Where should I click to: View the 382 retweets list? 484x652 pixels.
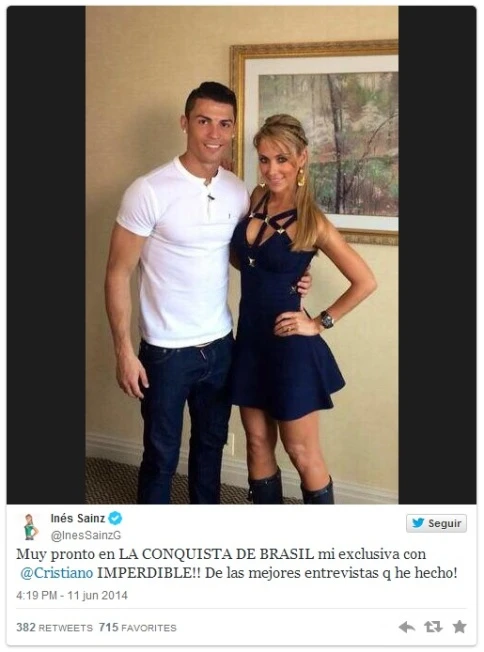tap(54, 627)
